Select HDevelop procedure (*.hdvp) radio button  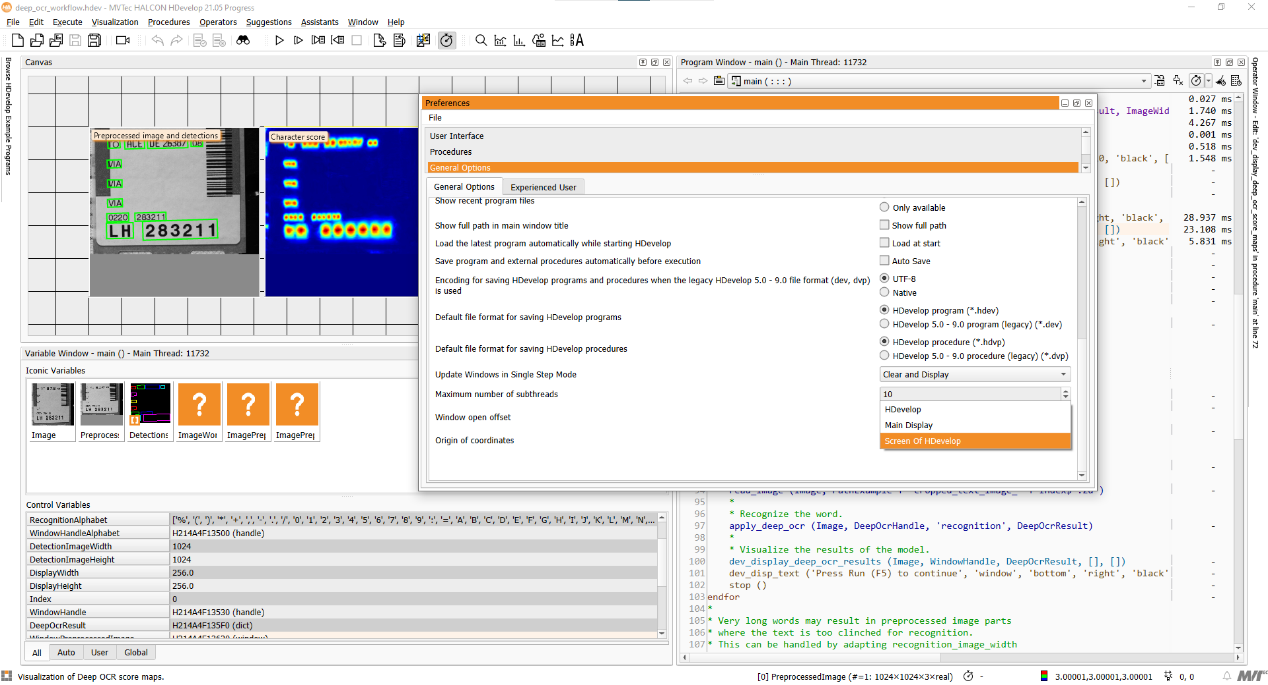pos(884,341)
